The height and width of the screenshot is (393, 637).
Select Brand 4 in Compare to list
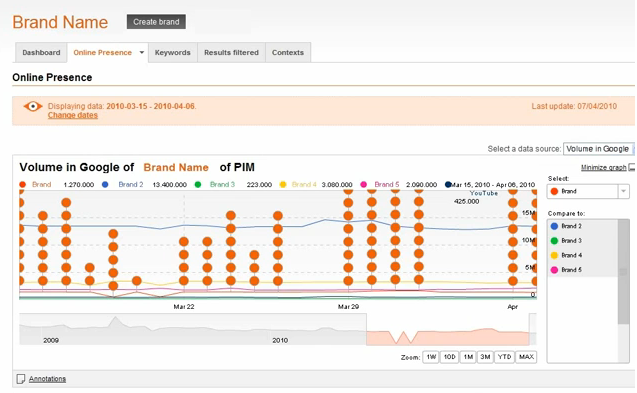click(583, 255)
